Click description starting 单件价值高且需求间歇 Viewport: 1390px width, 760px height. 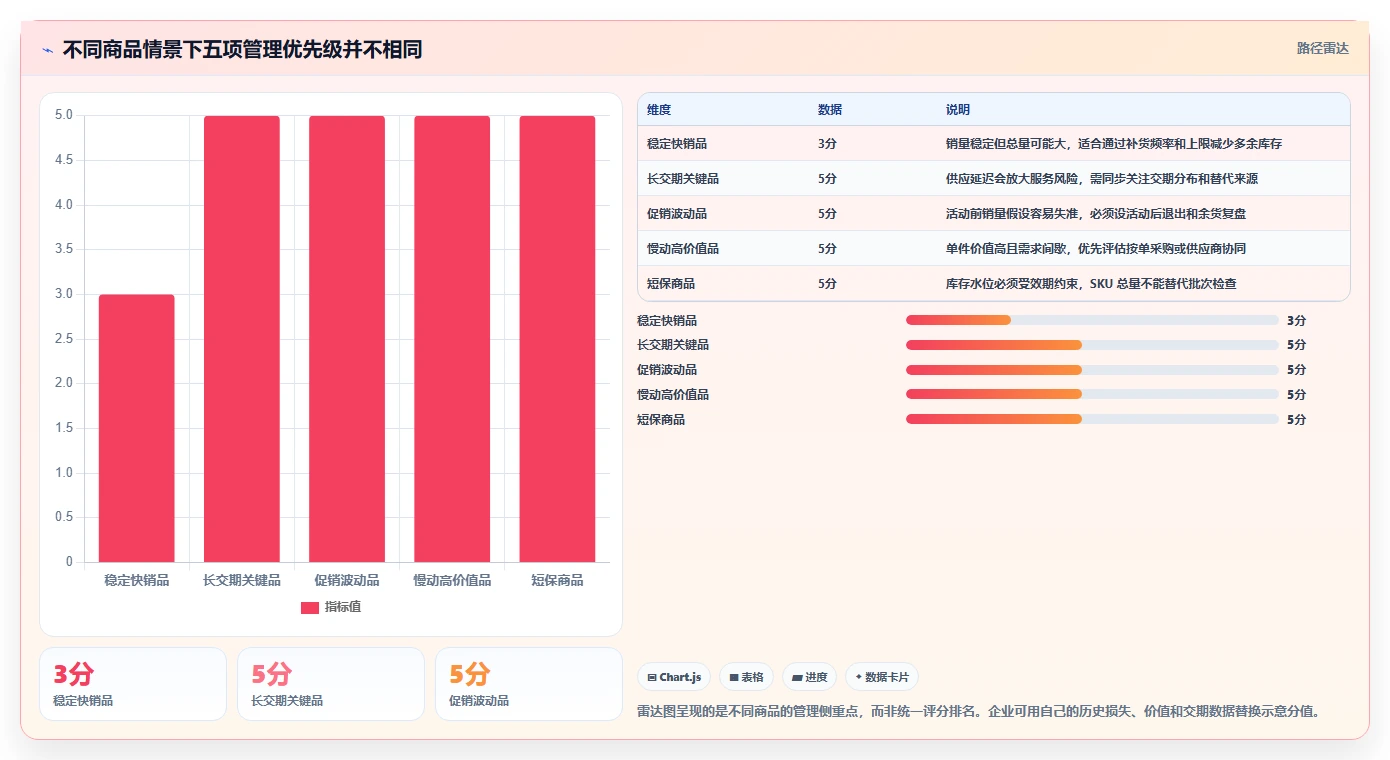[x=1096, y=249]
